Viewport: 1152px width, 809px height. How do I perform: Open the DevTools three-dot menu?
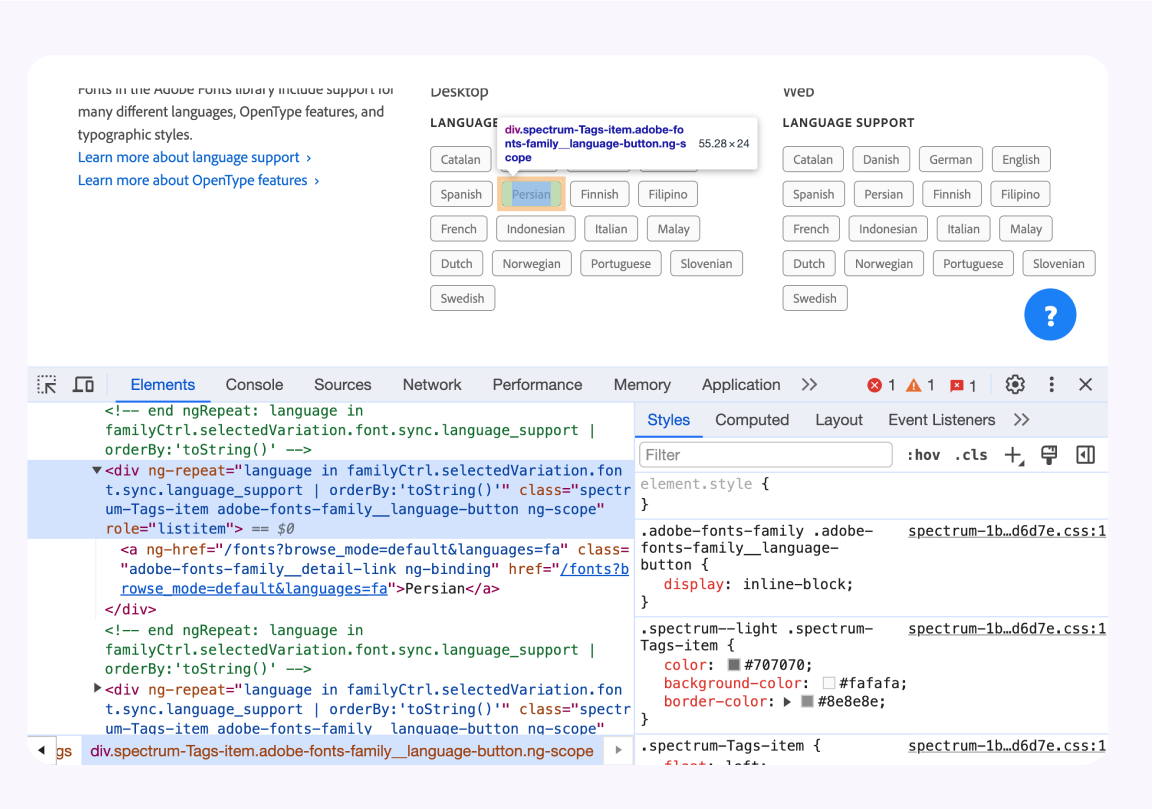click(x=1051, y=384)
